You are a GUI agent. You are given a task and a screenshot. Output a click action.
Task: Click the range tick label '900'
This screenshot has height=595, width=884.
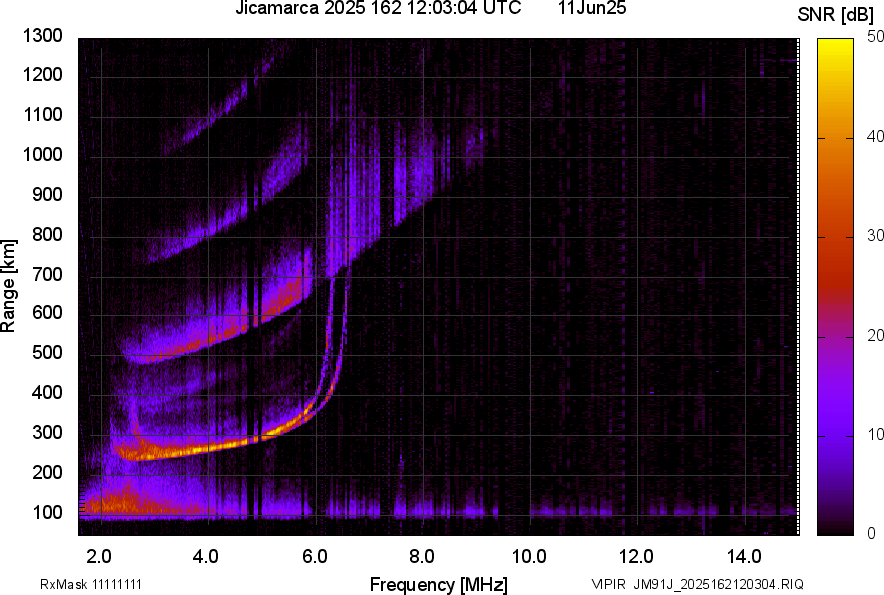pyautogui.click(x=47, y=195)
